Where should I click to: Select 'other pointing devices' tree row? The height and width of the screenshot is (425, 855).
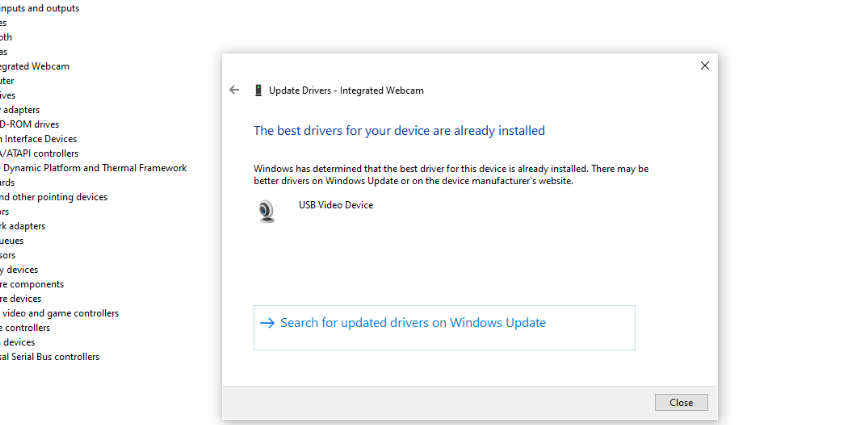(53, 197)
